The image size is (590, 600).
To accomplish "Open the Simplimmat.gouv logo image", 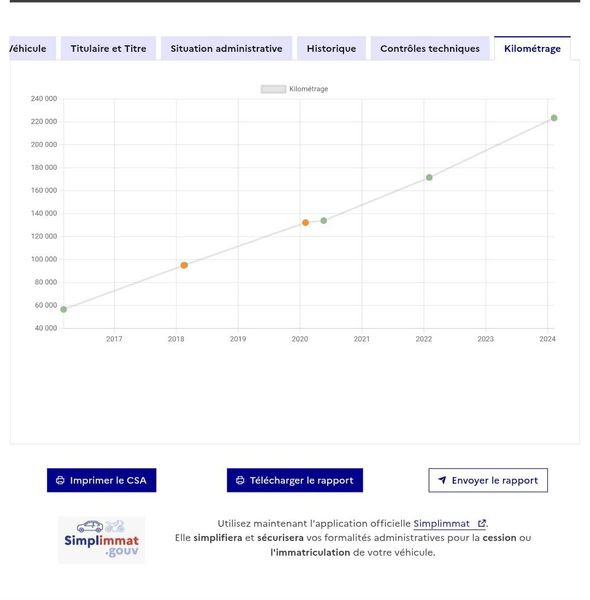I will tap(102, 540).
